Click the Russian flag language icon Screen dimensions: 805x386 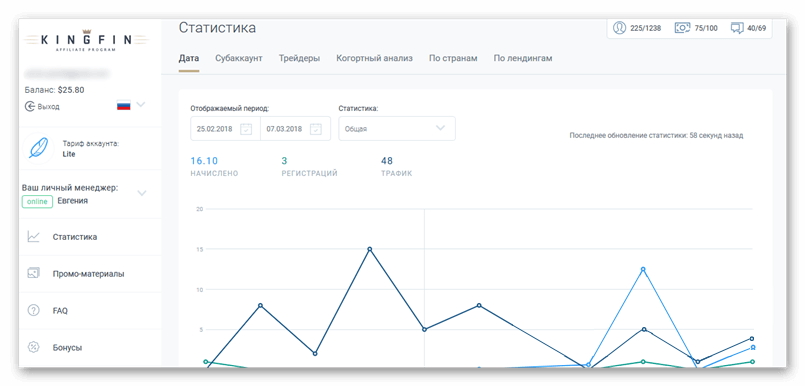click(124, 105)
